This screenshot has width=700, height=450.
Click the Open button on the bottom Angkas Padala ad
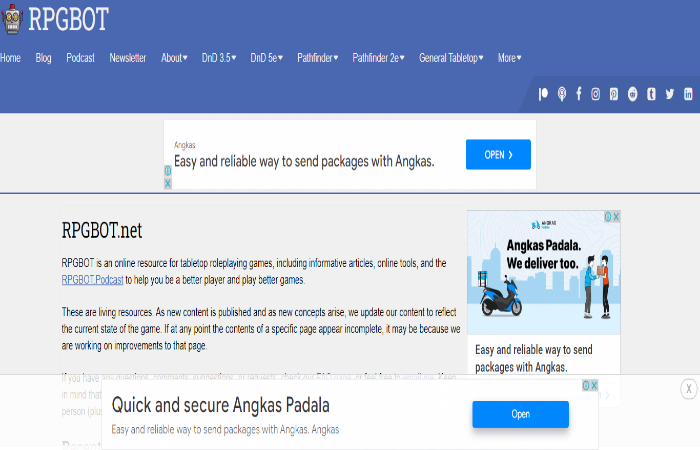[521, 414]
